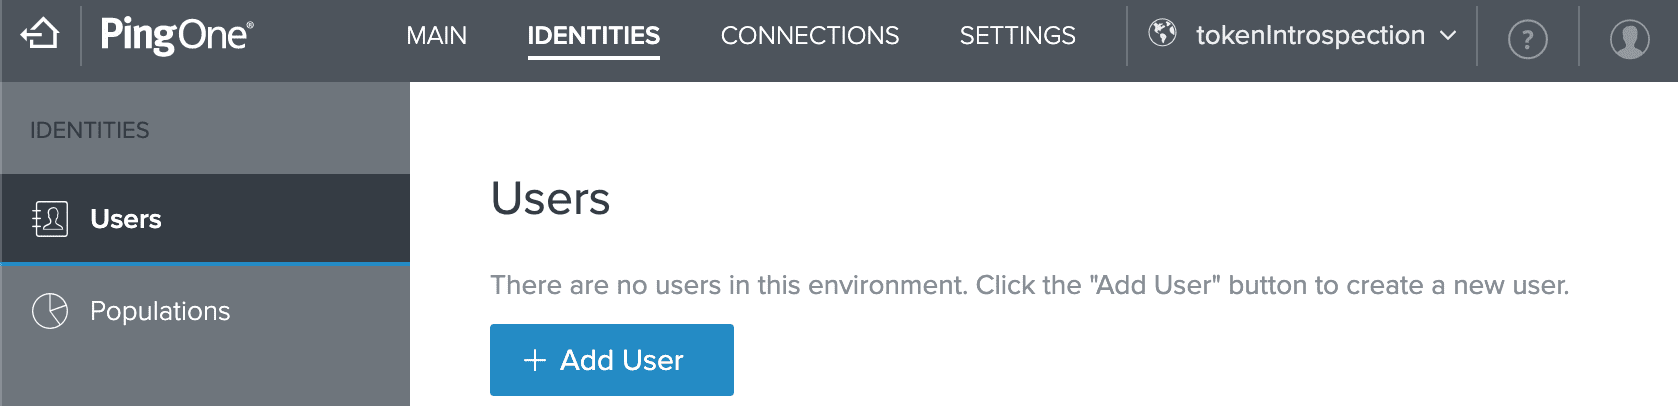Click the IDENTITIES sidebar section header

tap(90, 130)
